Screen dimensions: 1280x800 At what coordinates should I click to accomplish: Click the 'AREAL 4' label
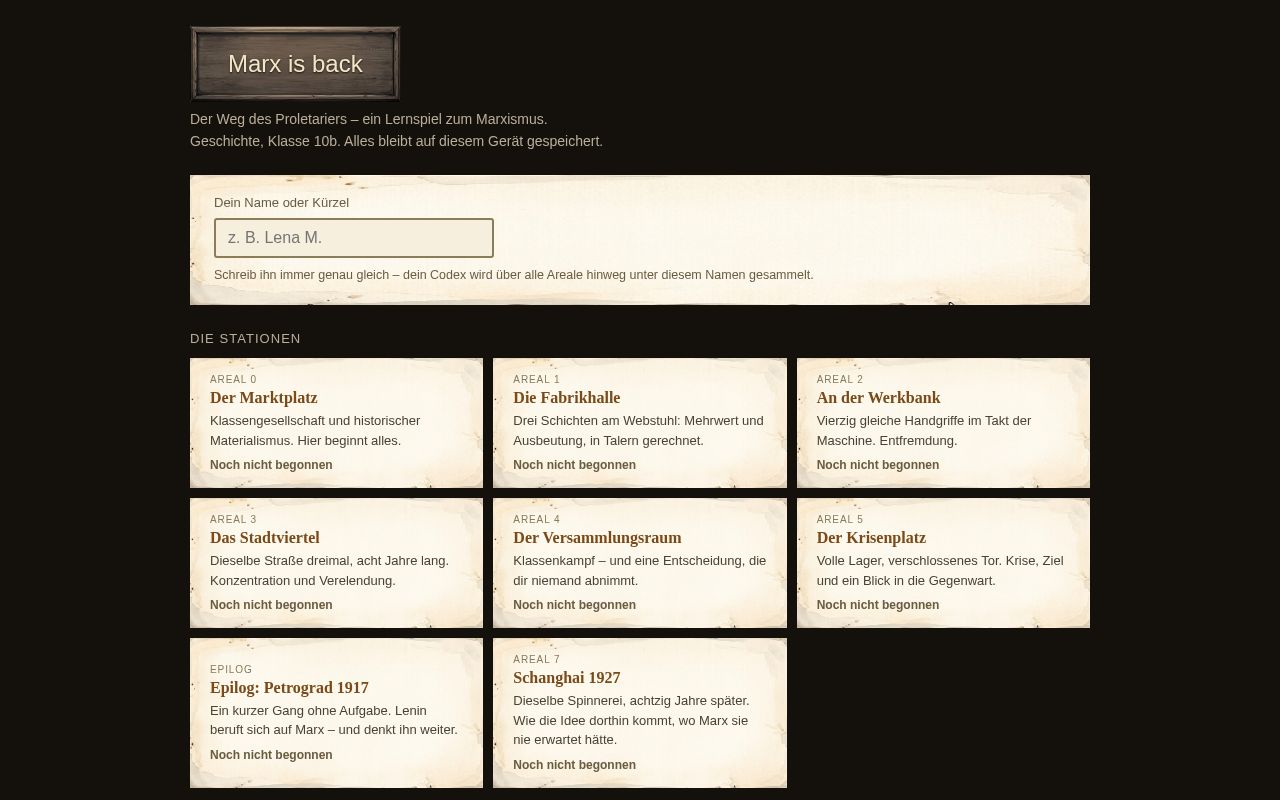pyautogui.click(x=537, y=519)
